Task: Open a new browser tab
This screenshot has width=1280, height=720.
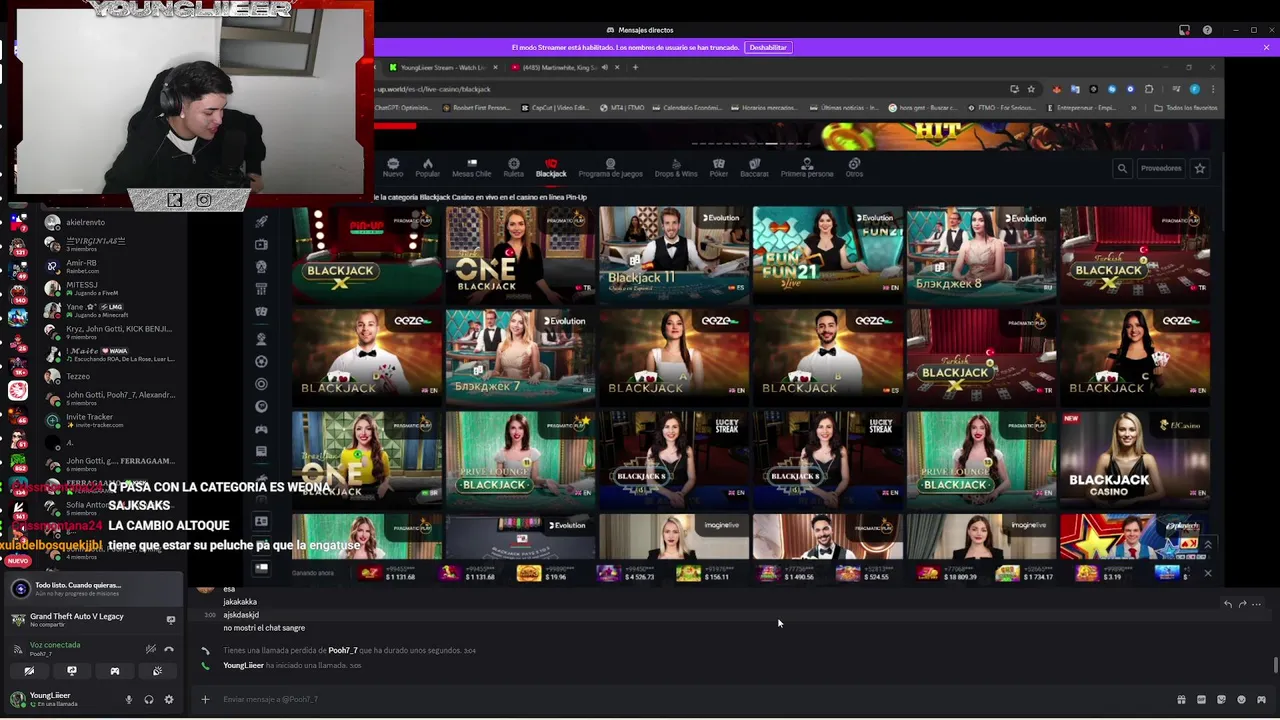Action: click(x=635, y=67)
